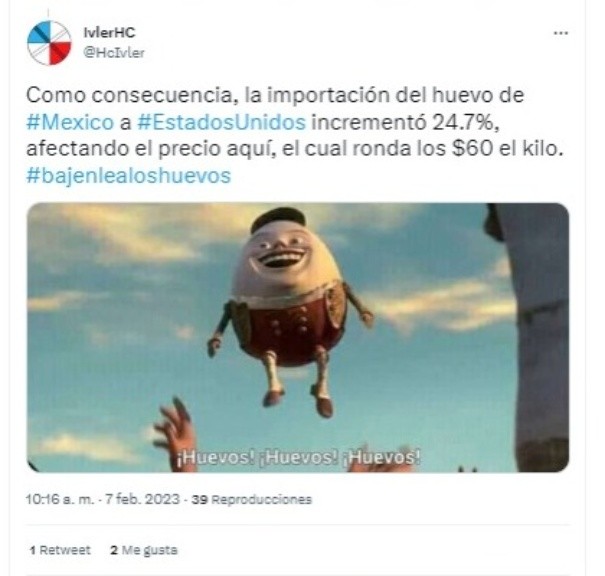Open the #bajenlealoshuevos hashtag
The image size is (605, 576).
[128, 176]
